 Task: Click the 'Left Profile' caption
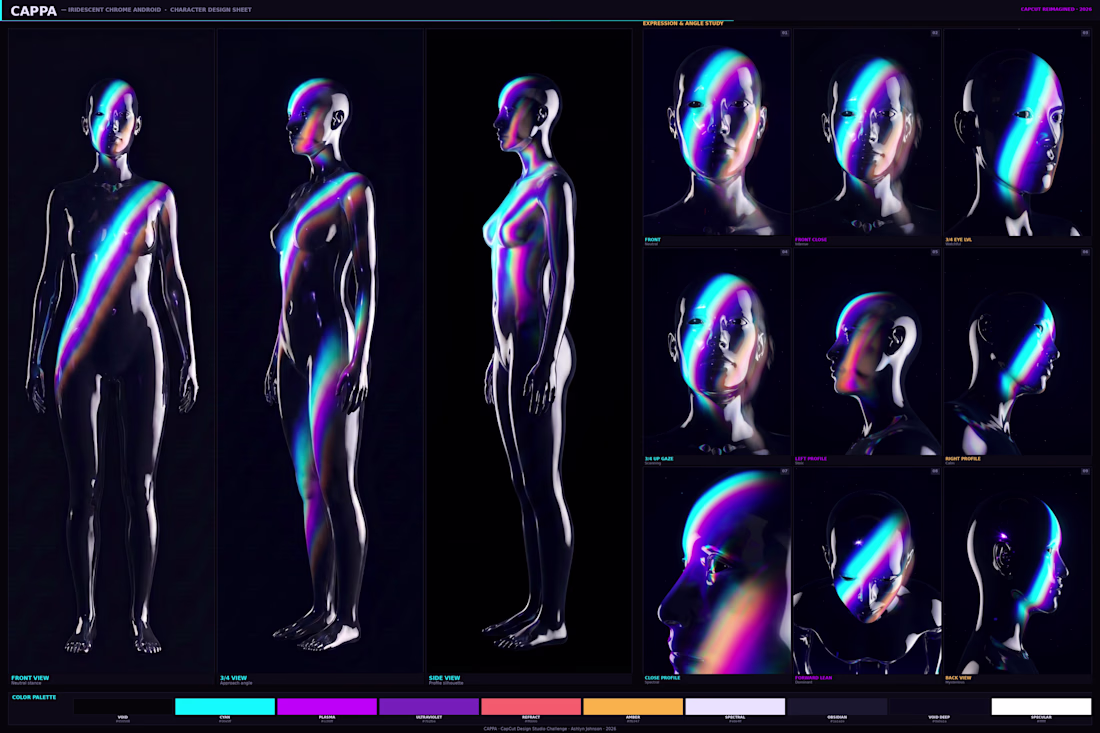click(x=811, y=458)
